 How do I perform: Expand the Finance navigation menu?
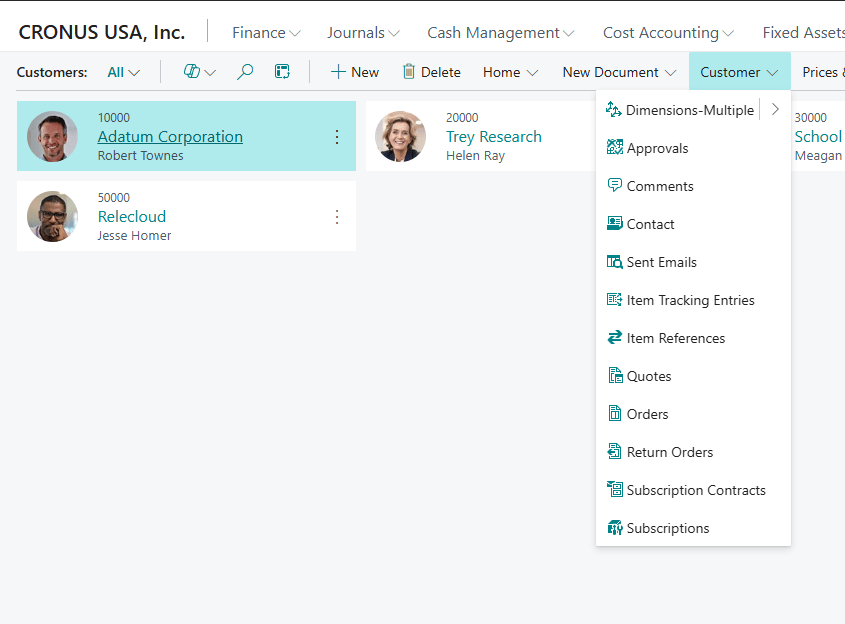266,33
